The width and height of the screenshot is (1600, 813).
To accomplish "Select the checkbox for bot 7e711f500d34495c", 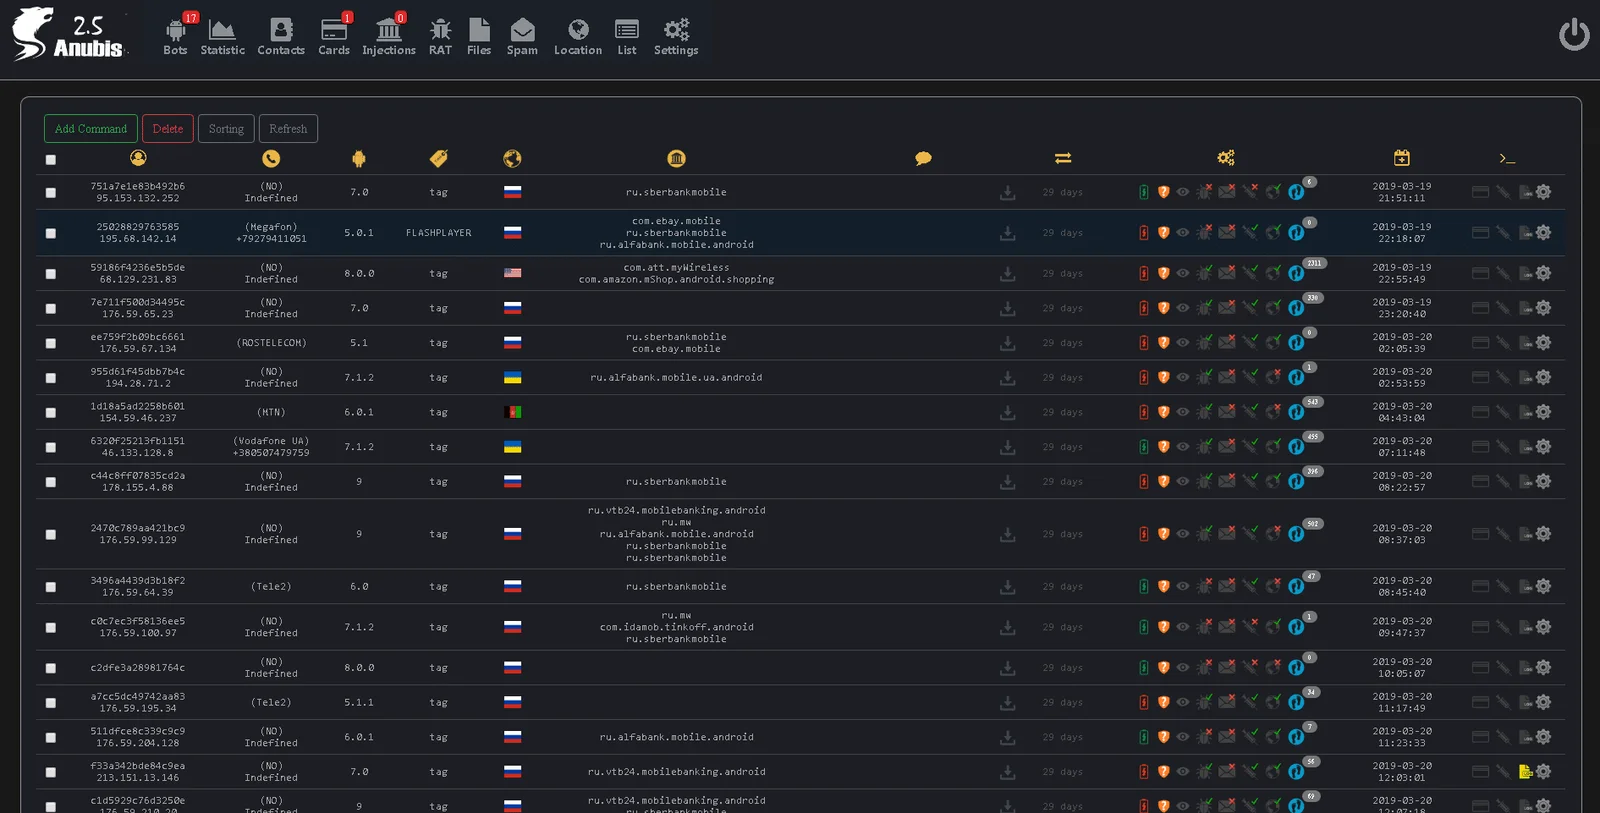I will (x=51, y=309).
